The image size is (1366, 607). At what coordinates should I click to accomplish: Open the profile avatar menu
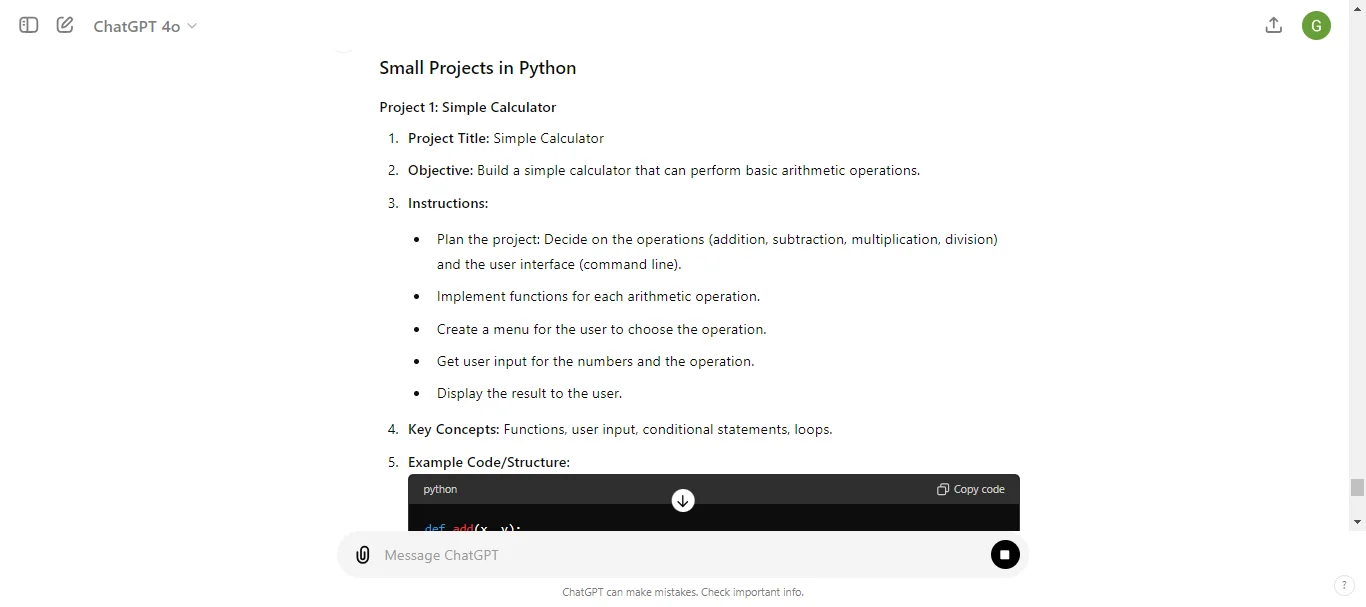pyautogui.click(x=1316, y=25)
